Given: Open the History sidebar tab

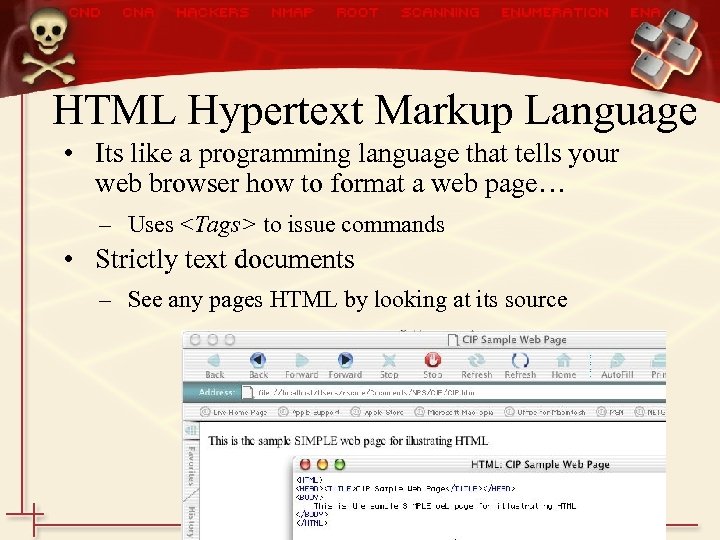Looking at the screenshot, I should tap(191, 521).
